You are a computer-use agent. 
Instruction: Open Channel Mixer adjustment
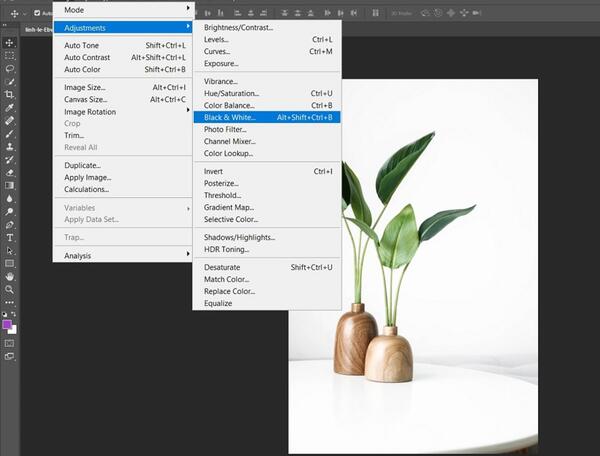(267, 141)
